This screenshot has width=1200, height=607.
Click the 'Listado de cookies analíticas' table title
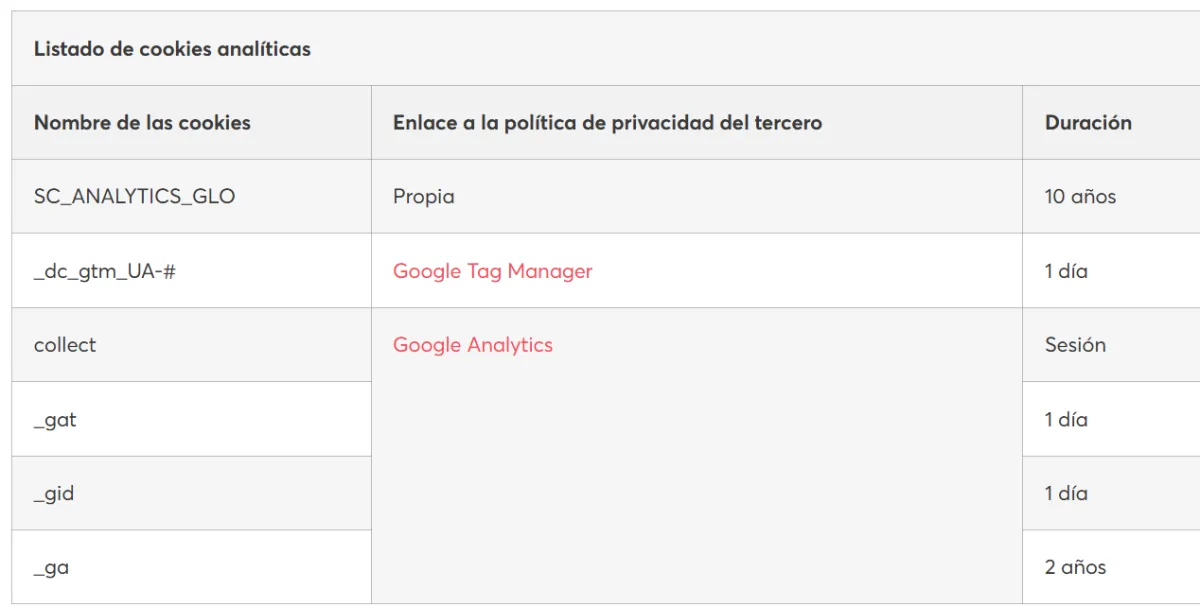coord(172,49)
